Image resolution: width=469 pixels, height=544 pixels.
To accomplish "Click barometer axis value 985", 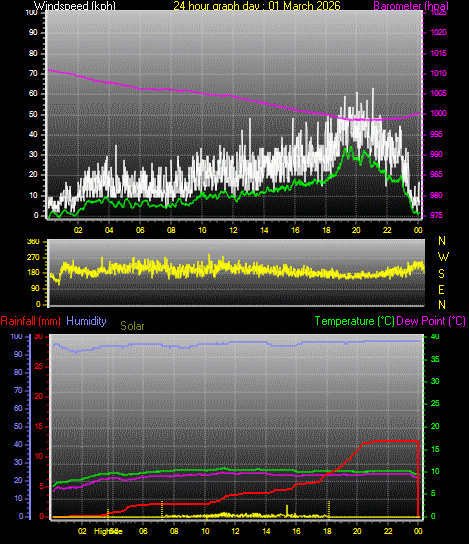I will pyautogui.click(x=436, y=175).
